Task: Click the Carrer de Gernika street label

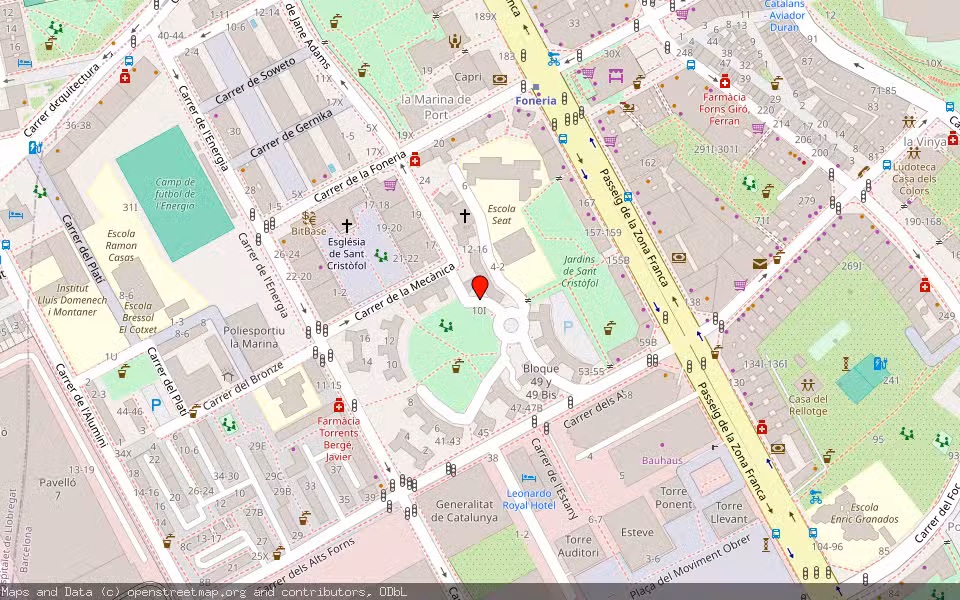Action: [291, 133]
